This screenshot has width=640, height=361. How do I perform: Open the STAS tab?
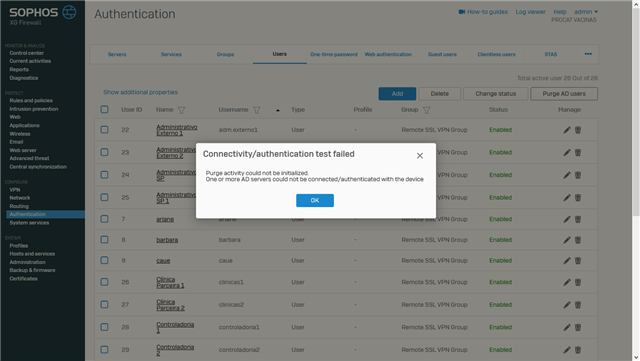click(x=551, y=54)
